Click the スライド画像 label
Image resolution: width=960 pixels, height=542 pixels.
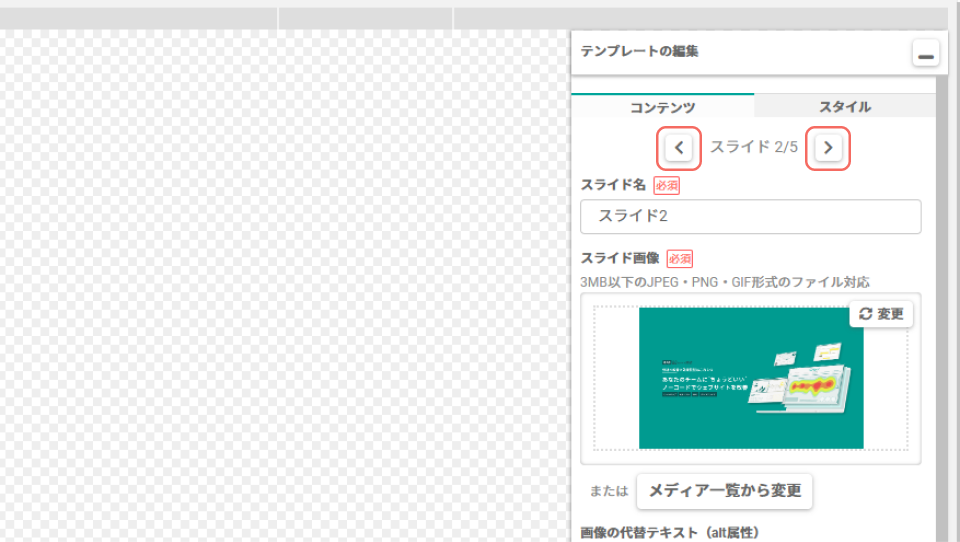pyautogui.click(x=620, y=258)
